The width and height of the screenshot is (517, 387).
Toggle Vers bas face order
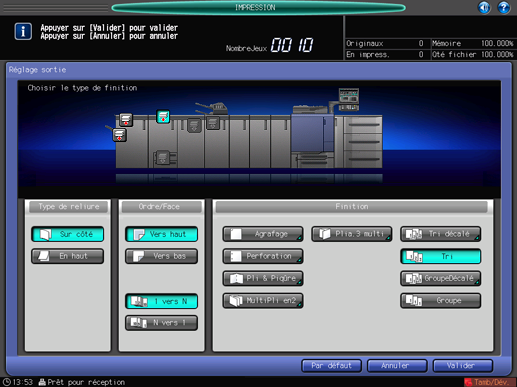pos(161,256)
